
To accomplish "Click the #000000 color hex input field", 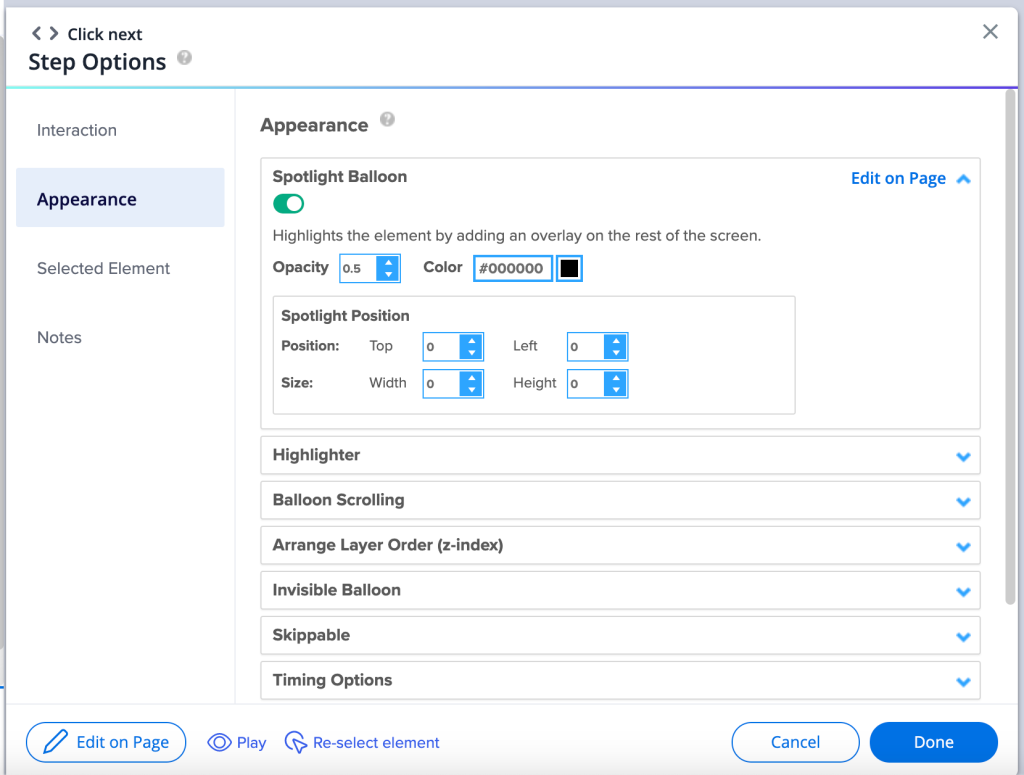I will click(x=512, y=268).
